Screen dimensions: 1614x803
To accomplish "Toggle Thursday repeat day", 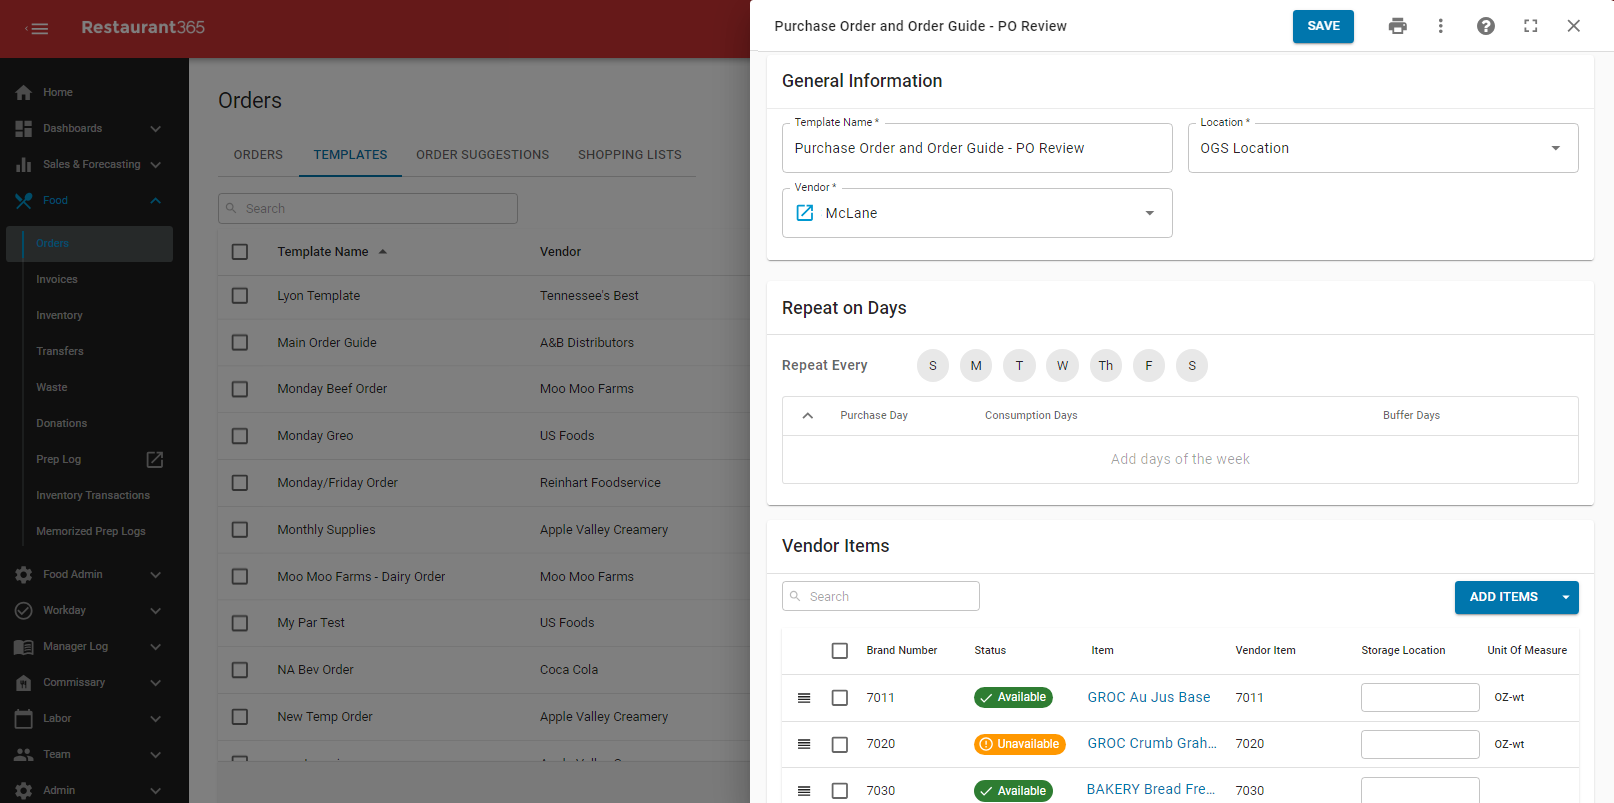I will click(1106, 365).
